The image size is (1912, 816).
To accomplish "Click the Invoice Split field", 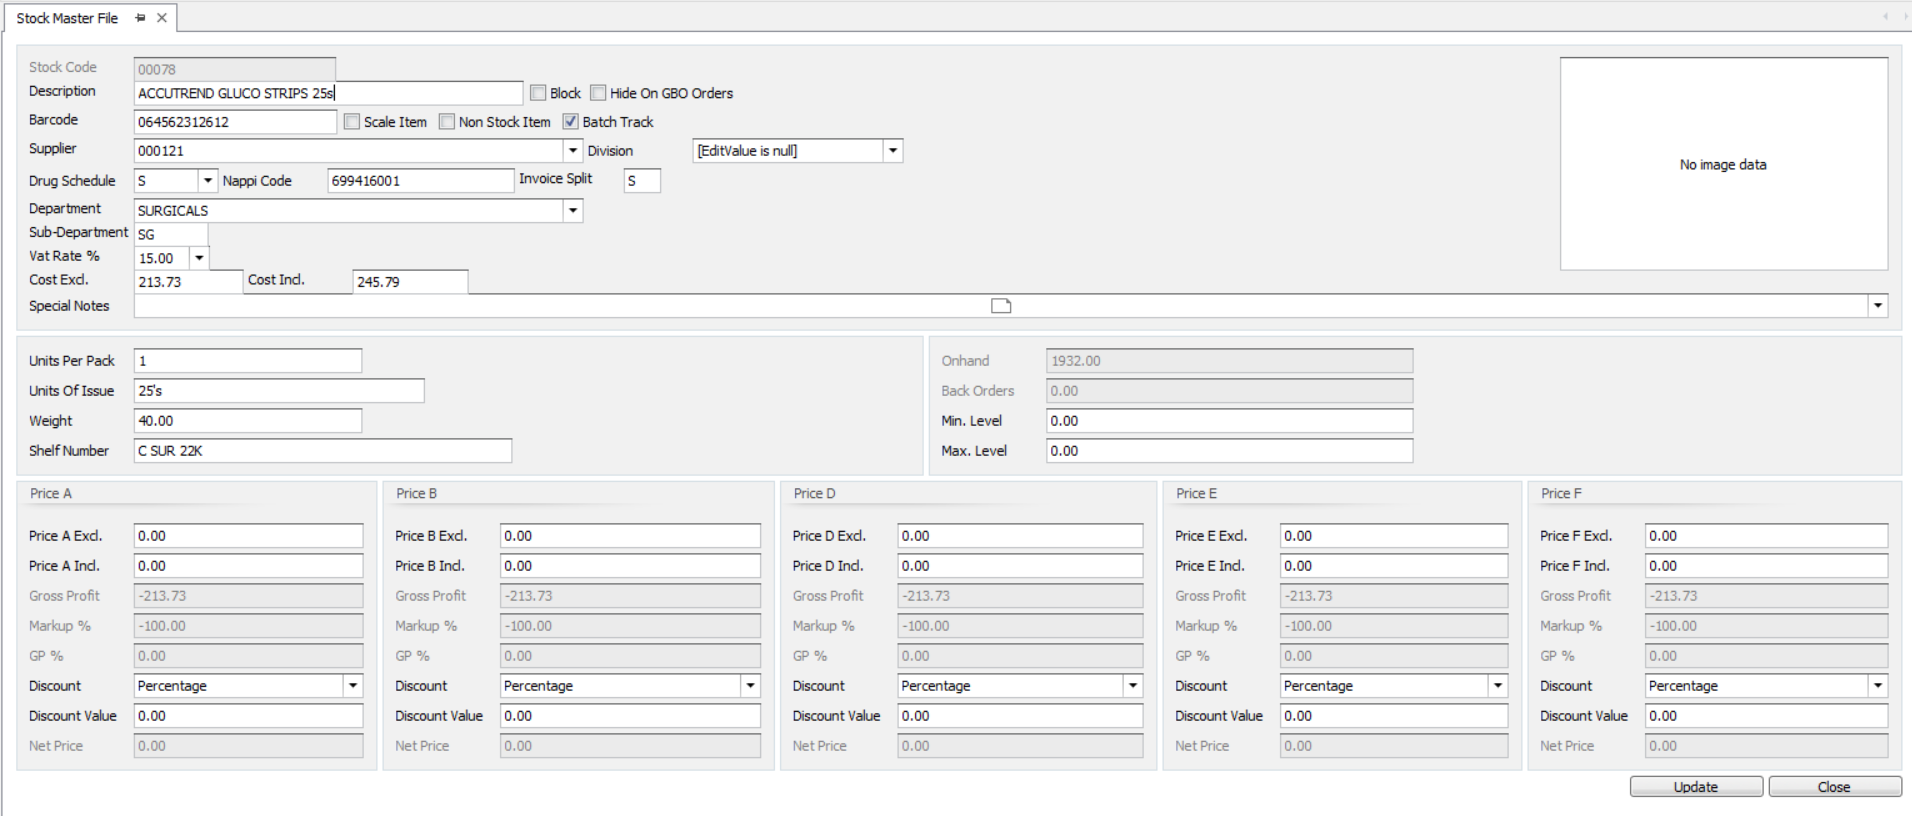I will click(642, 181).
